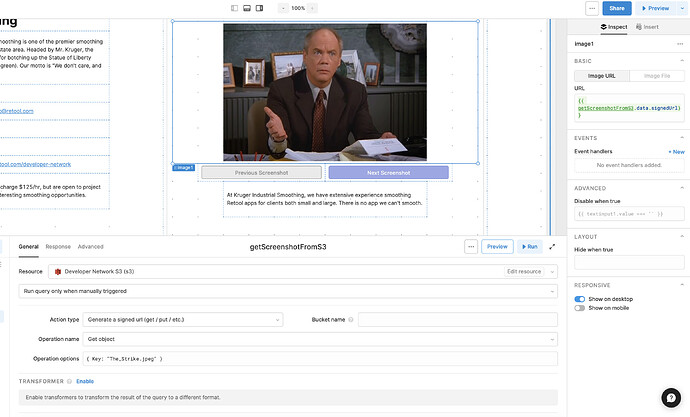
Task: Click the getScreenshotFromS3 query name
Action: (288, 247)
